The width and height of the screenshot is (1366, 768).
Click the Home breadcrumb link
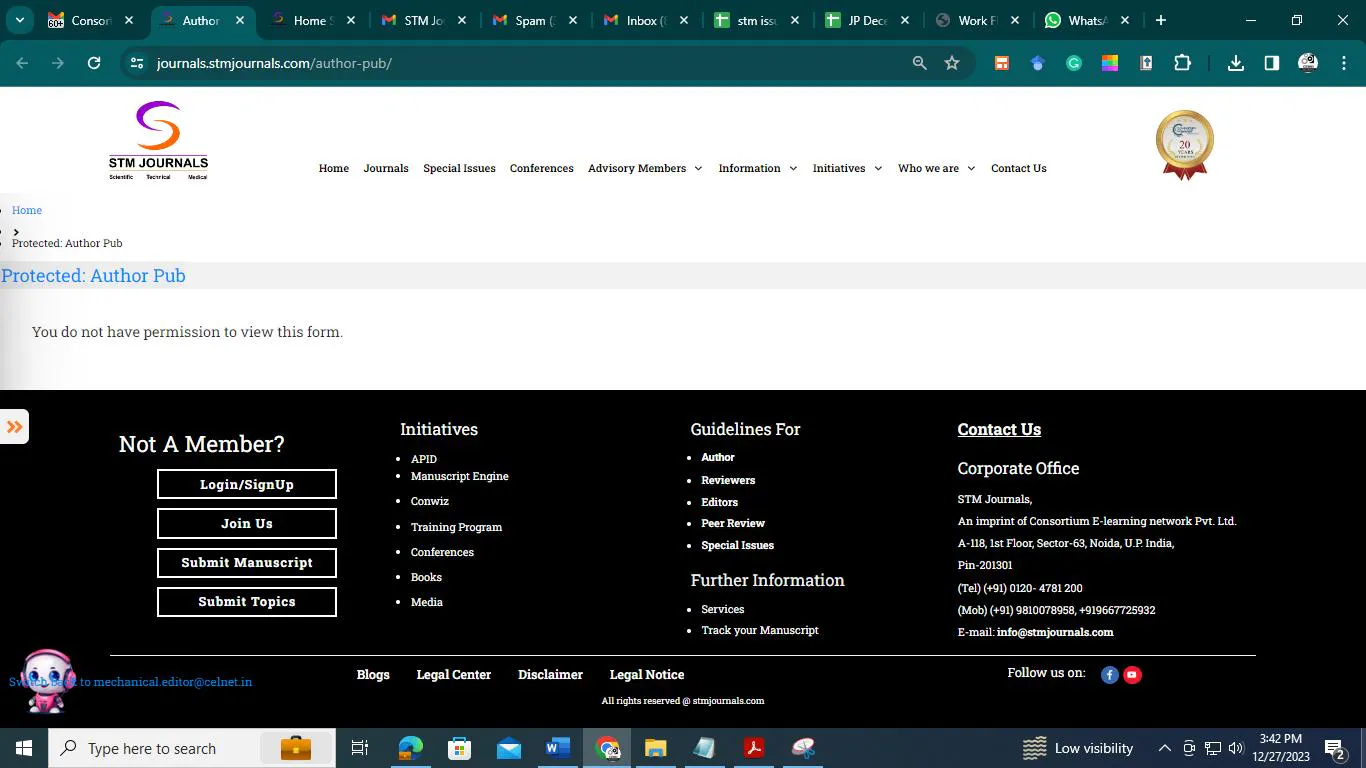tap(27, 210)
